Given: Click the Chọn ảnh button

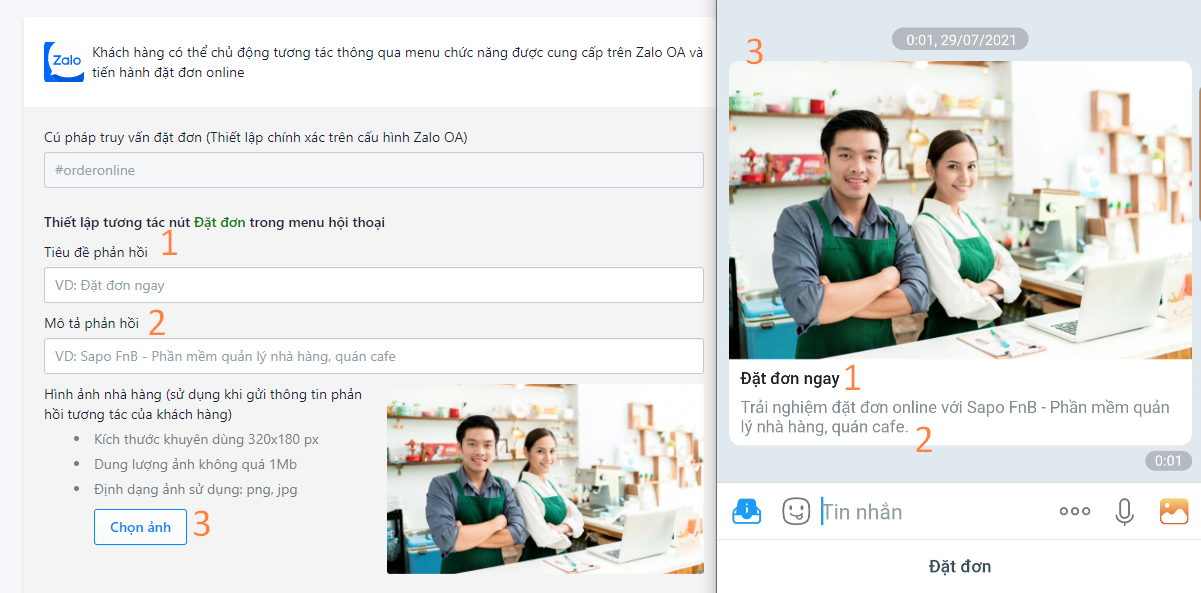Looking at the screenshot, I should click(140, 527).
